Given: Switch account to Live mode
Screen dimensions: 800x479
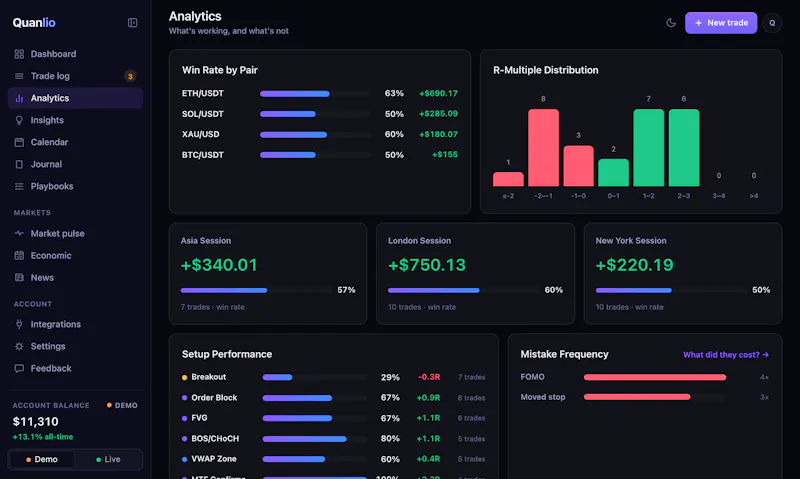Looking at the screenshot, I should (108, 459).
